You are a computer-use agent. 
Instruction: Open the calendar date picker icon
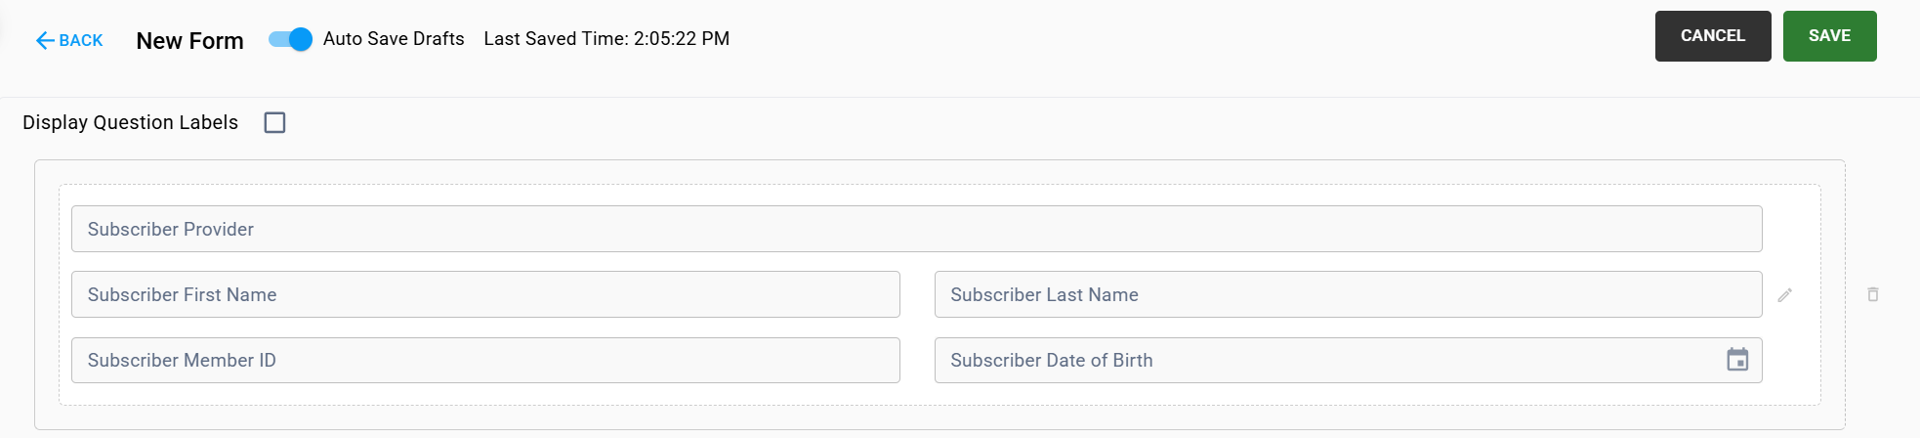(x=1737, y=360)
